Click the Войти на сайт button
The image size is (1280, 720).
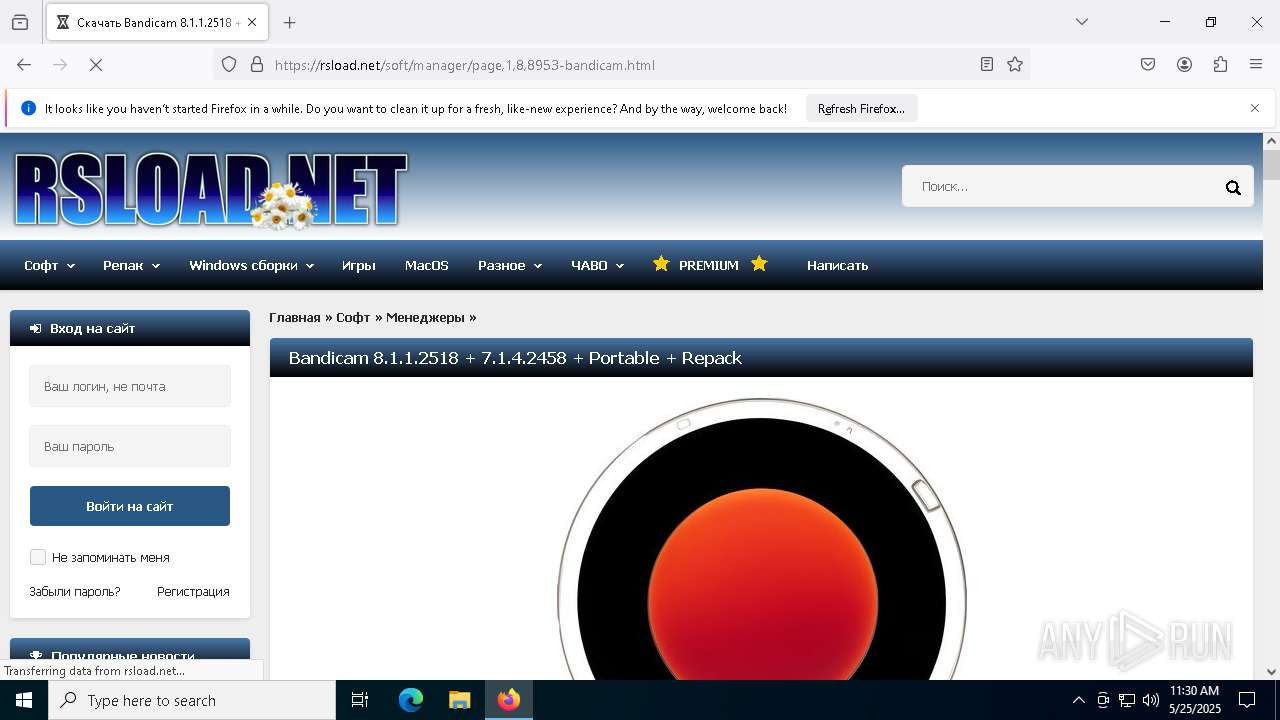130,506
